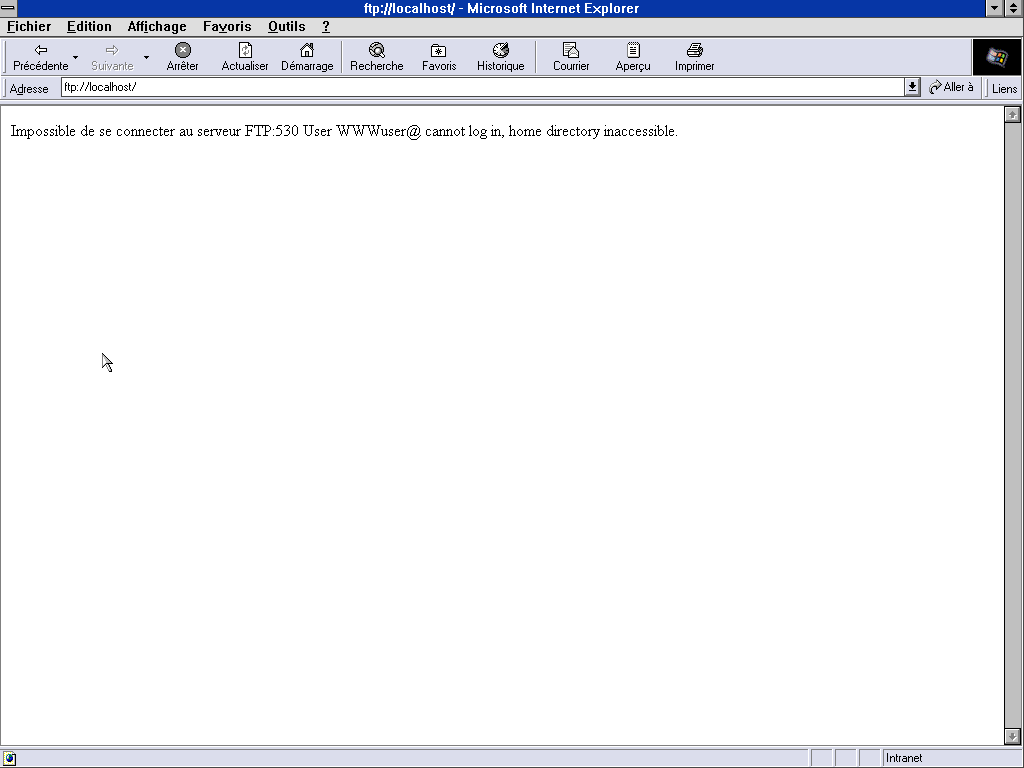Refresh page with Actualiser icon
The width and height of the screenshot is (1024, 768).
pyautogui.click(x=245, y=50)
